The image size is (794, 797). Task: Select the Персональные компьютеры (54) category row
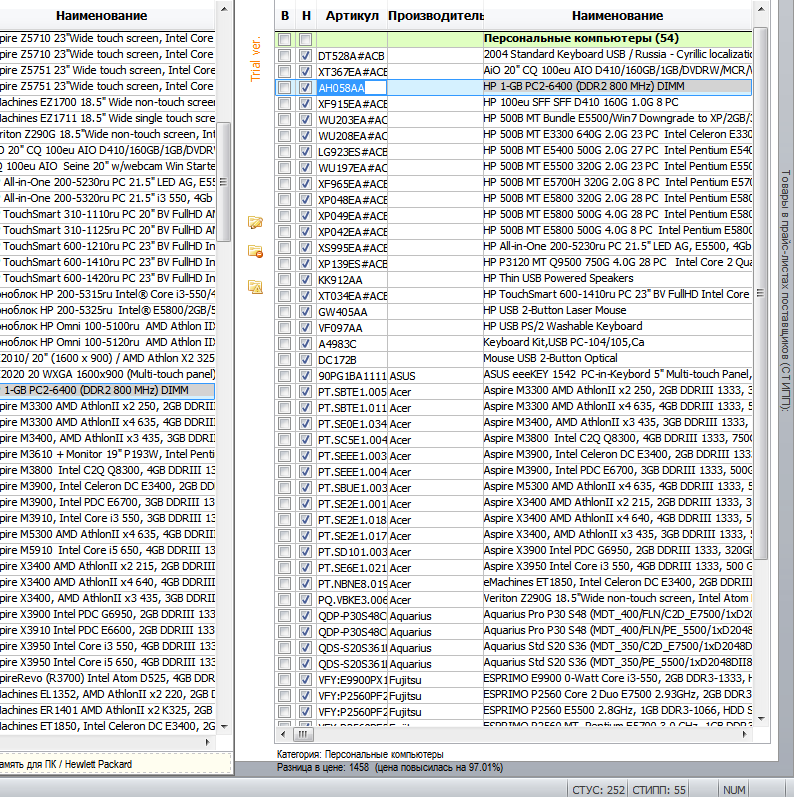pyautogui.click(x=513, y=39)
